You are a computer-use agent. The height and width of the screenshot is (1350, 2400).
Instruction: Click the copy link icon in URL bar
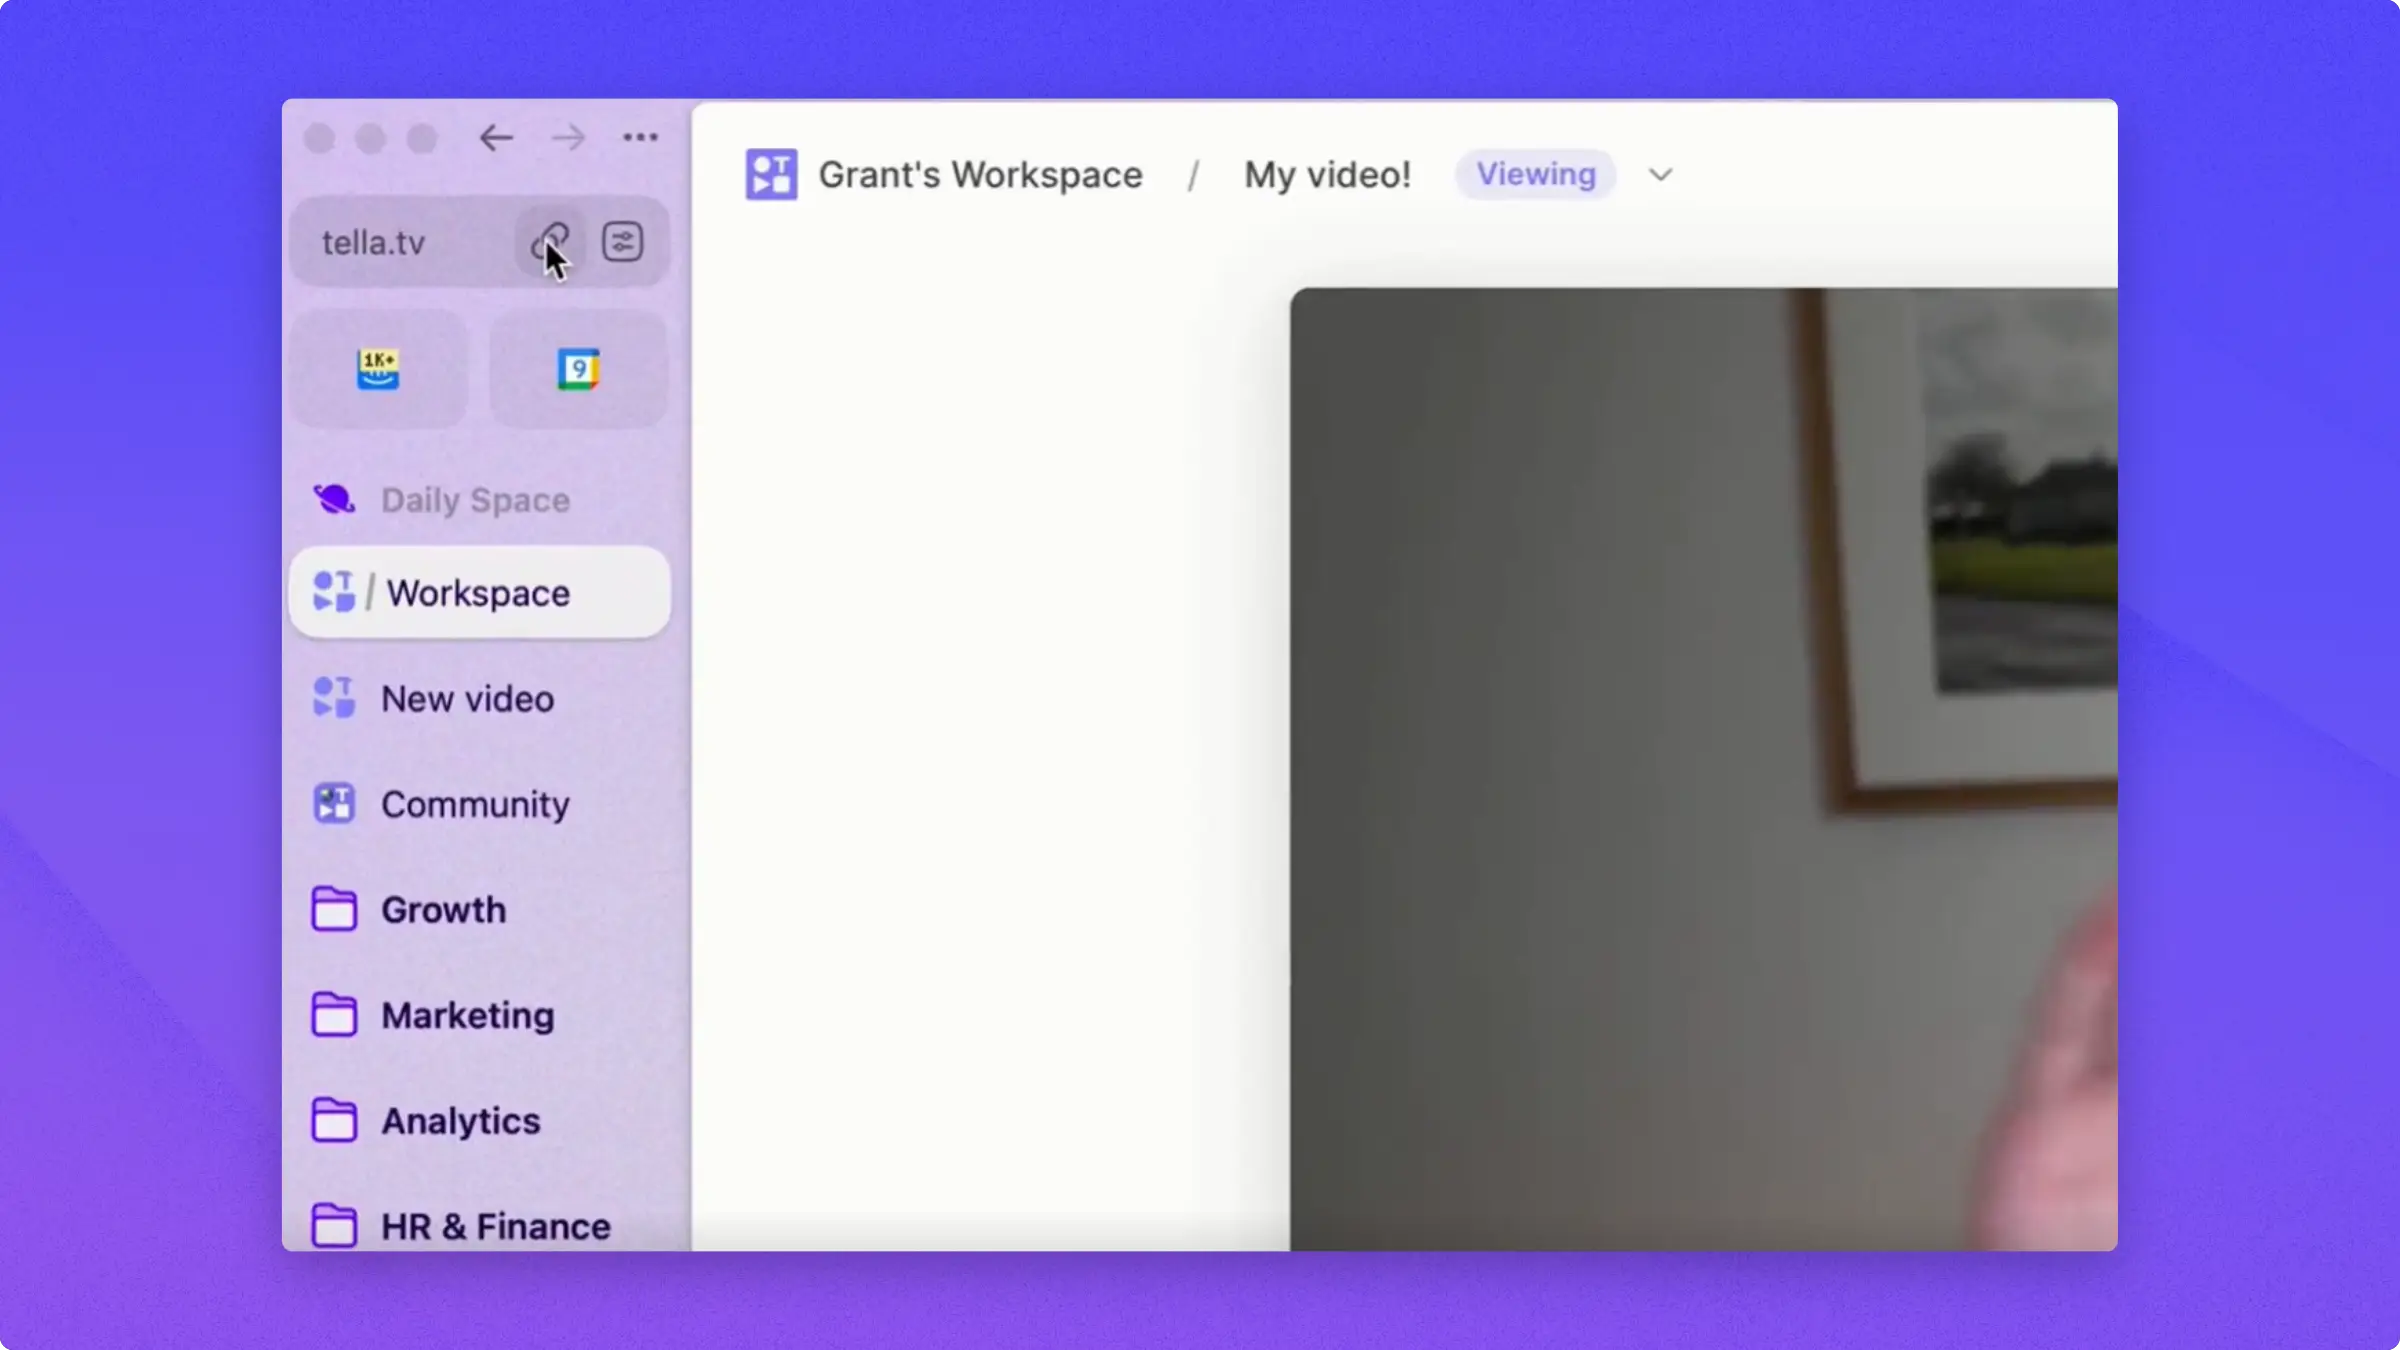[x=549, y=241]
